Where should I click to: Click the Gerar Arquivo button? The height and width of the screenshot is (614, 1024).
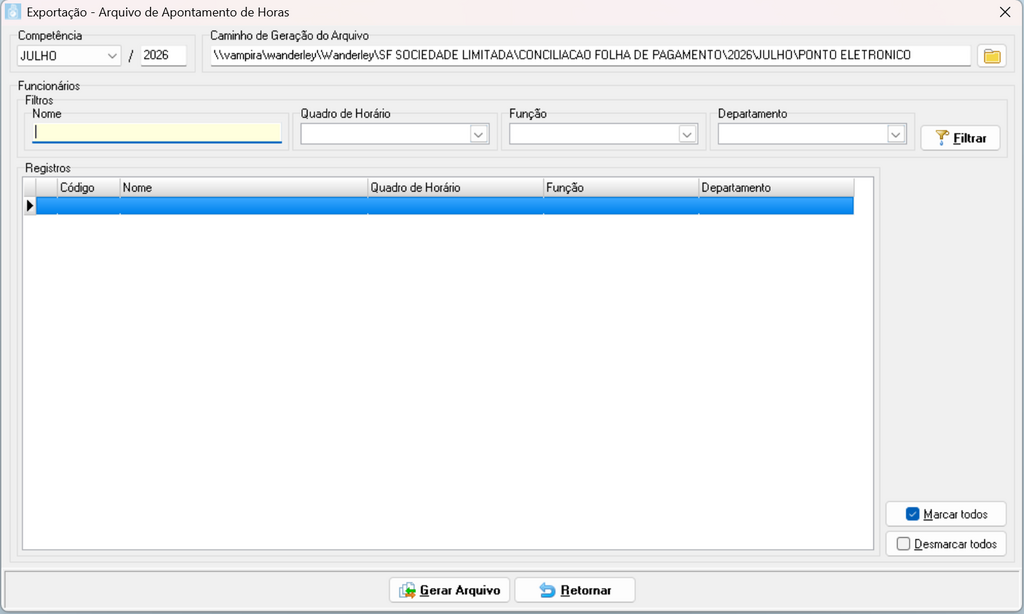click(450, 590)
